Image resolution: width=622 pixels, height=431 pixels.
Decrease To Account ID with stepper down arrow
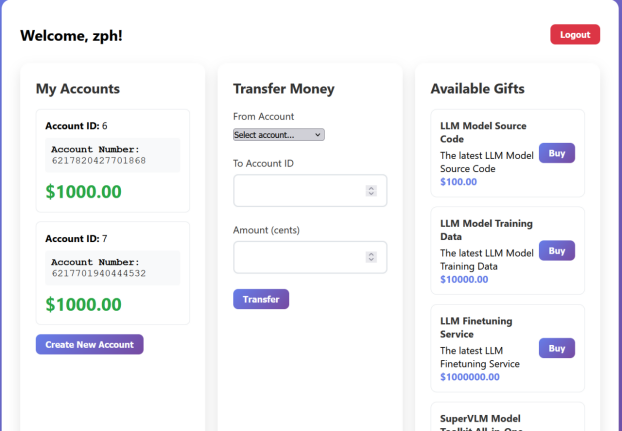tap(371, 193)
